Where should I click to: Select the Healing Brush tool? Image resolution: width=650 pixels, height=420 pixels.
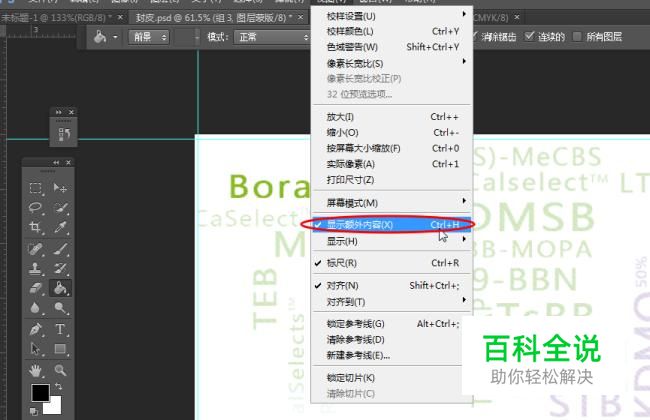tap(36, 249)
